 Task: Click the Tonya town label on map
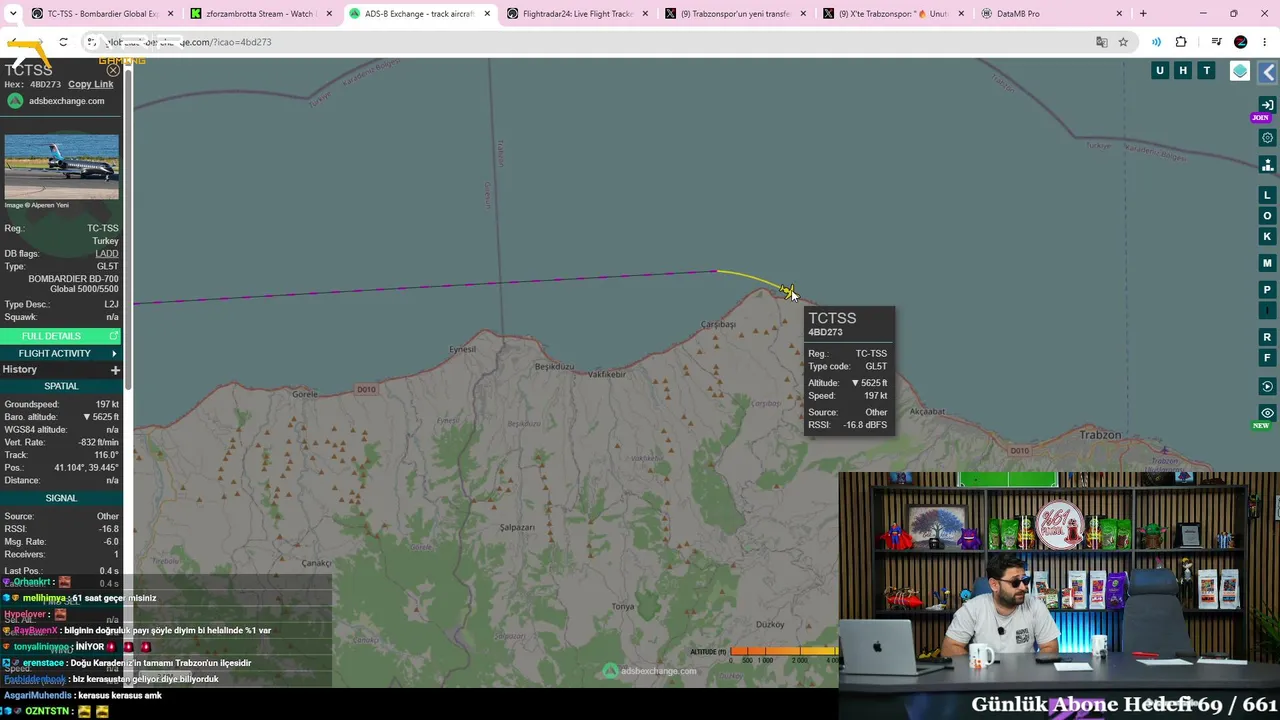[623, 606]
